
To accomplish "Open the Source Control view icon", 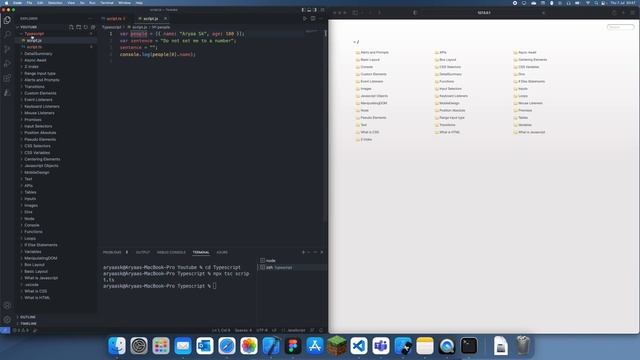I will (7, 49).
